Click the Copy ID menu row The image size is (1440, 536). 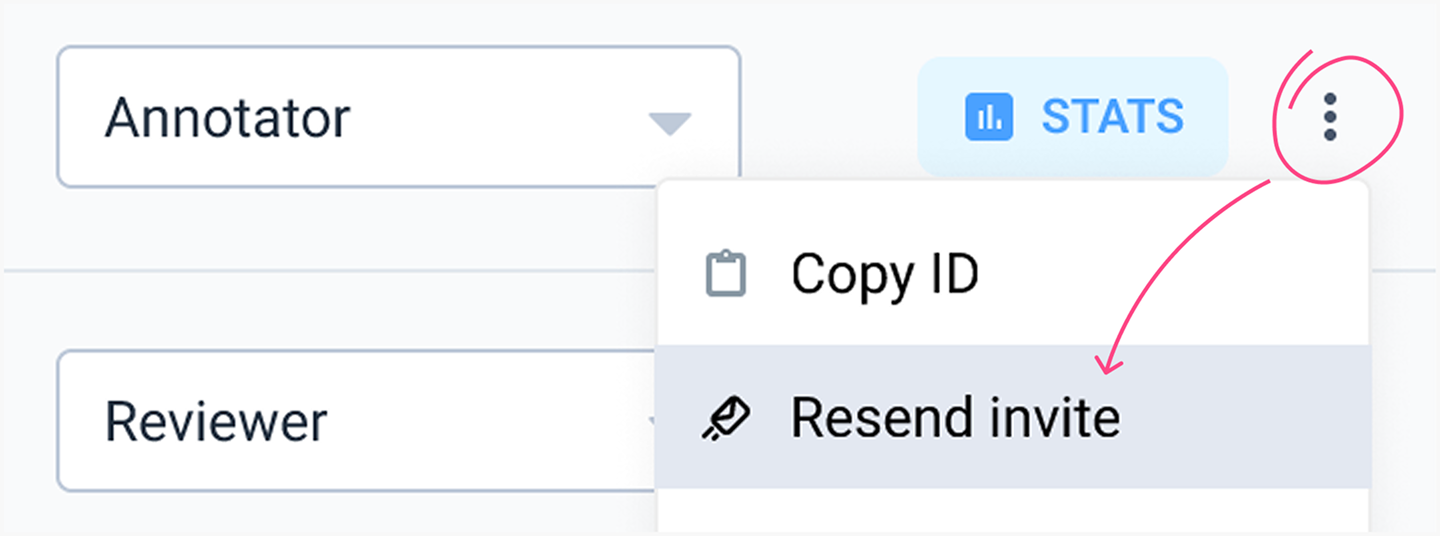[1010, 274]
